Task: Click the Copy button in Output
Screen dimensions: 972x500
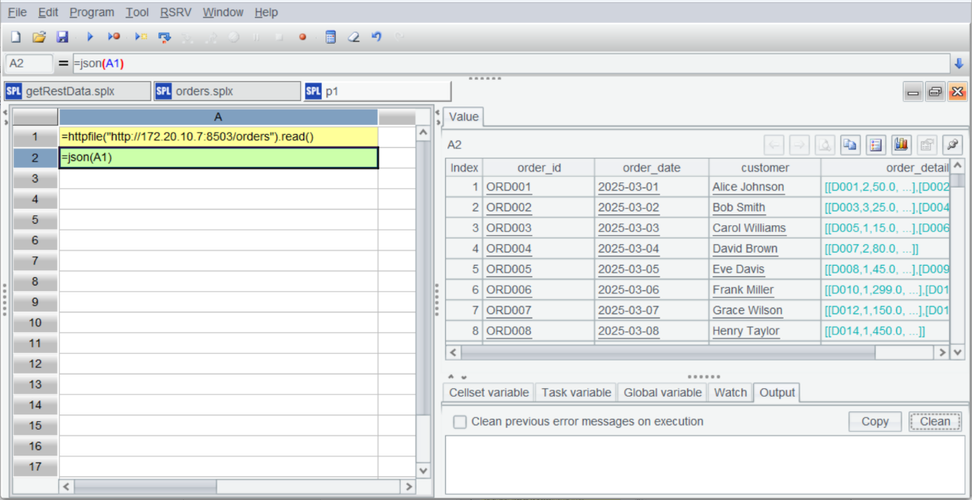Action: 875,421
